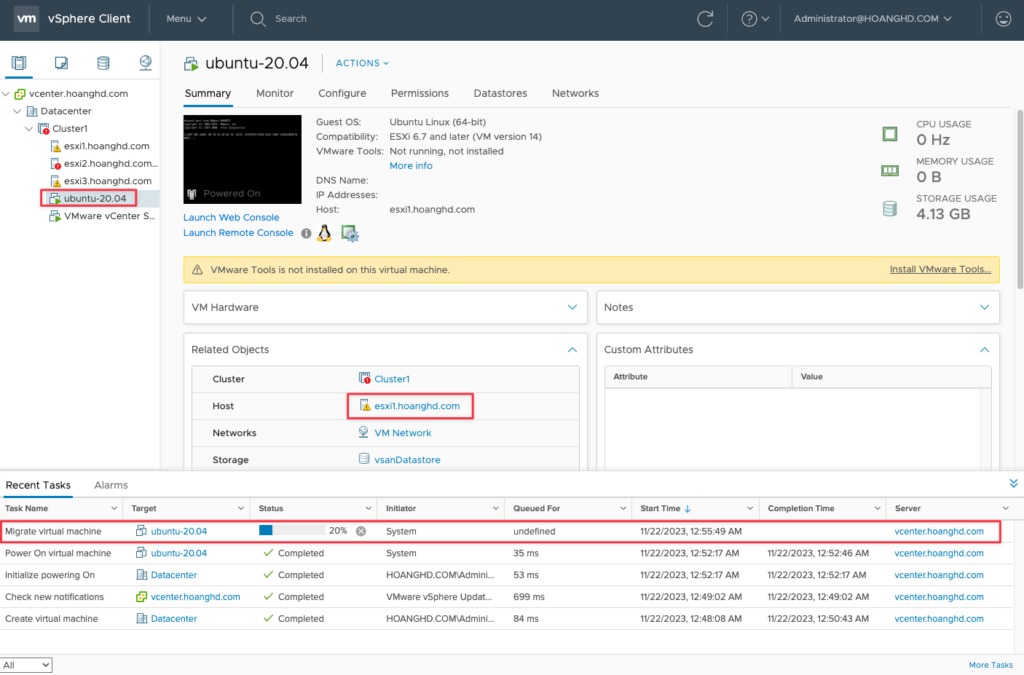The width and height of the screenshot is (1024, 675).
Task: Open the Networks tab
Action: pyautogui.click(x=575, y=93)
